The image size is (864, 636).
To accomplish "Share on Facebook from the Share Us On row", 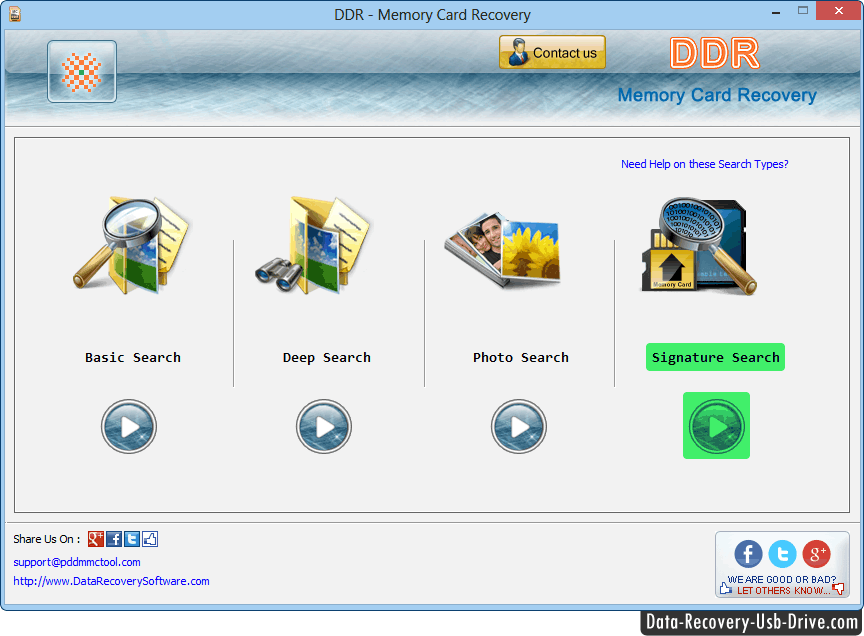I will (113, 538).
